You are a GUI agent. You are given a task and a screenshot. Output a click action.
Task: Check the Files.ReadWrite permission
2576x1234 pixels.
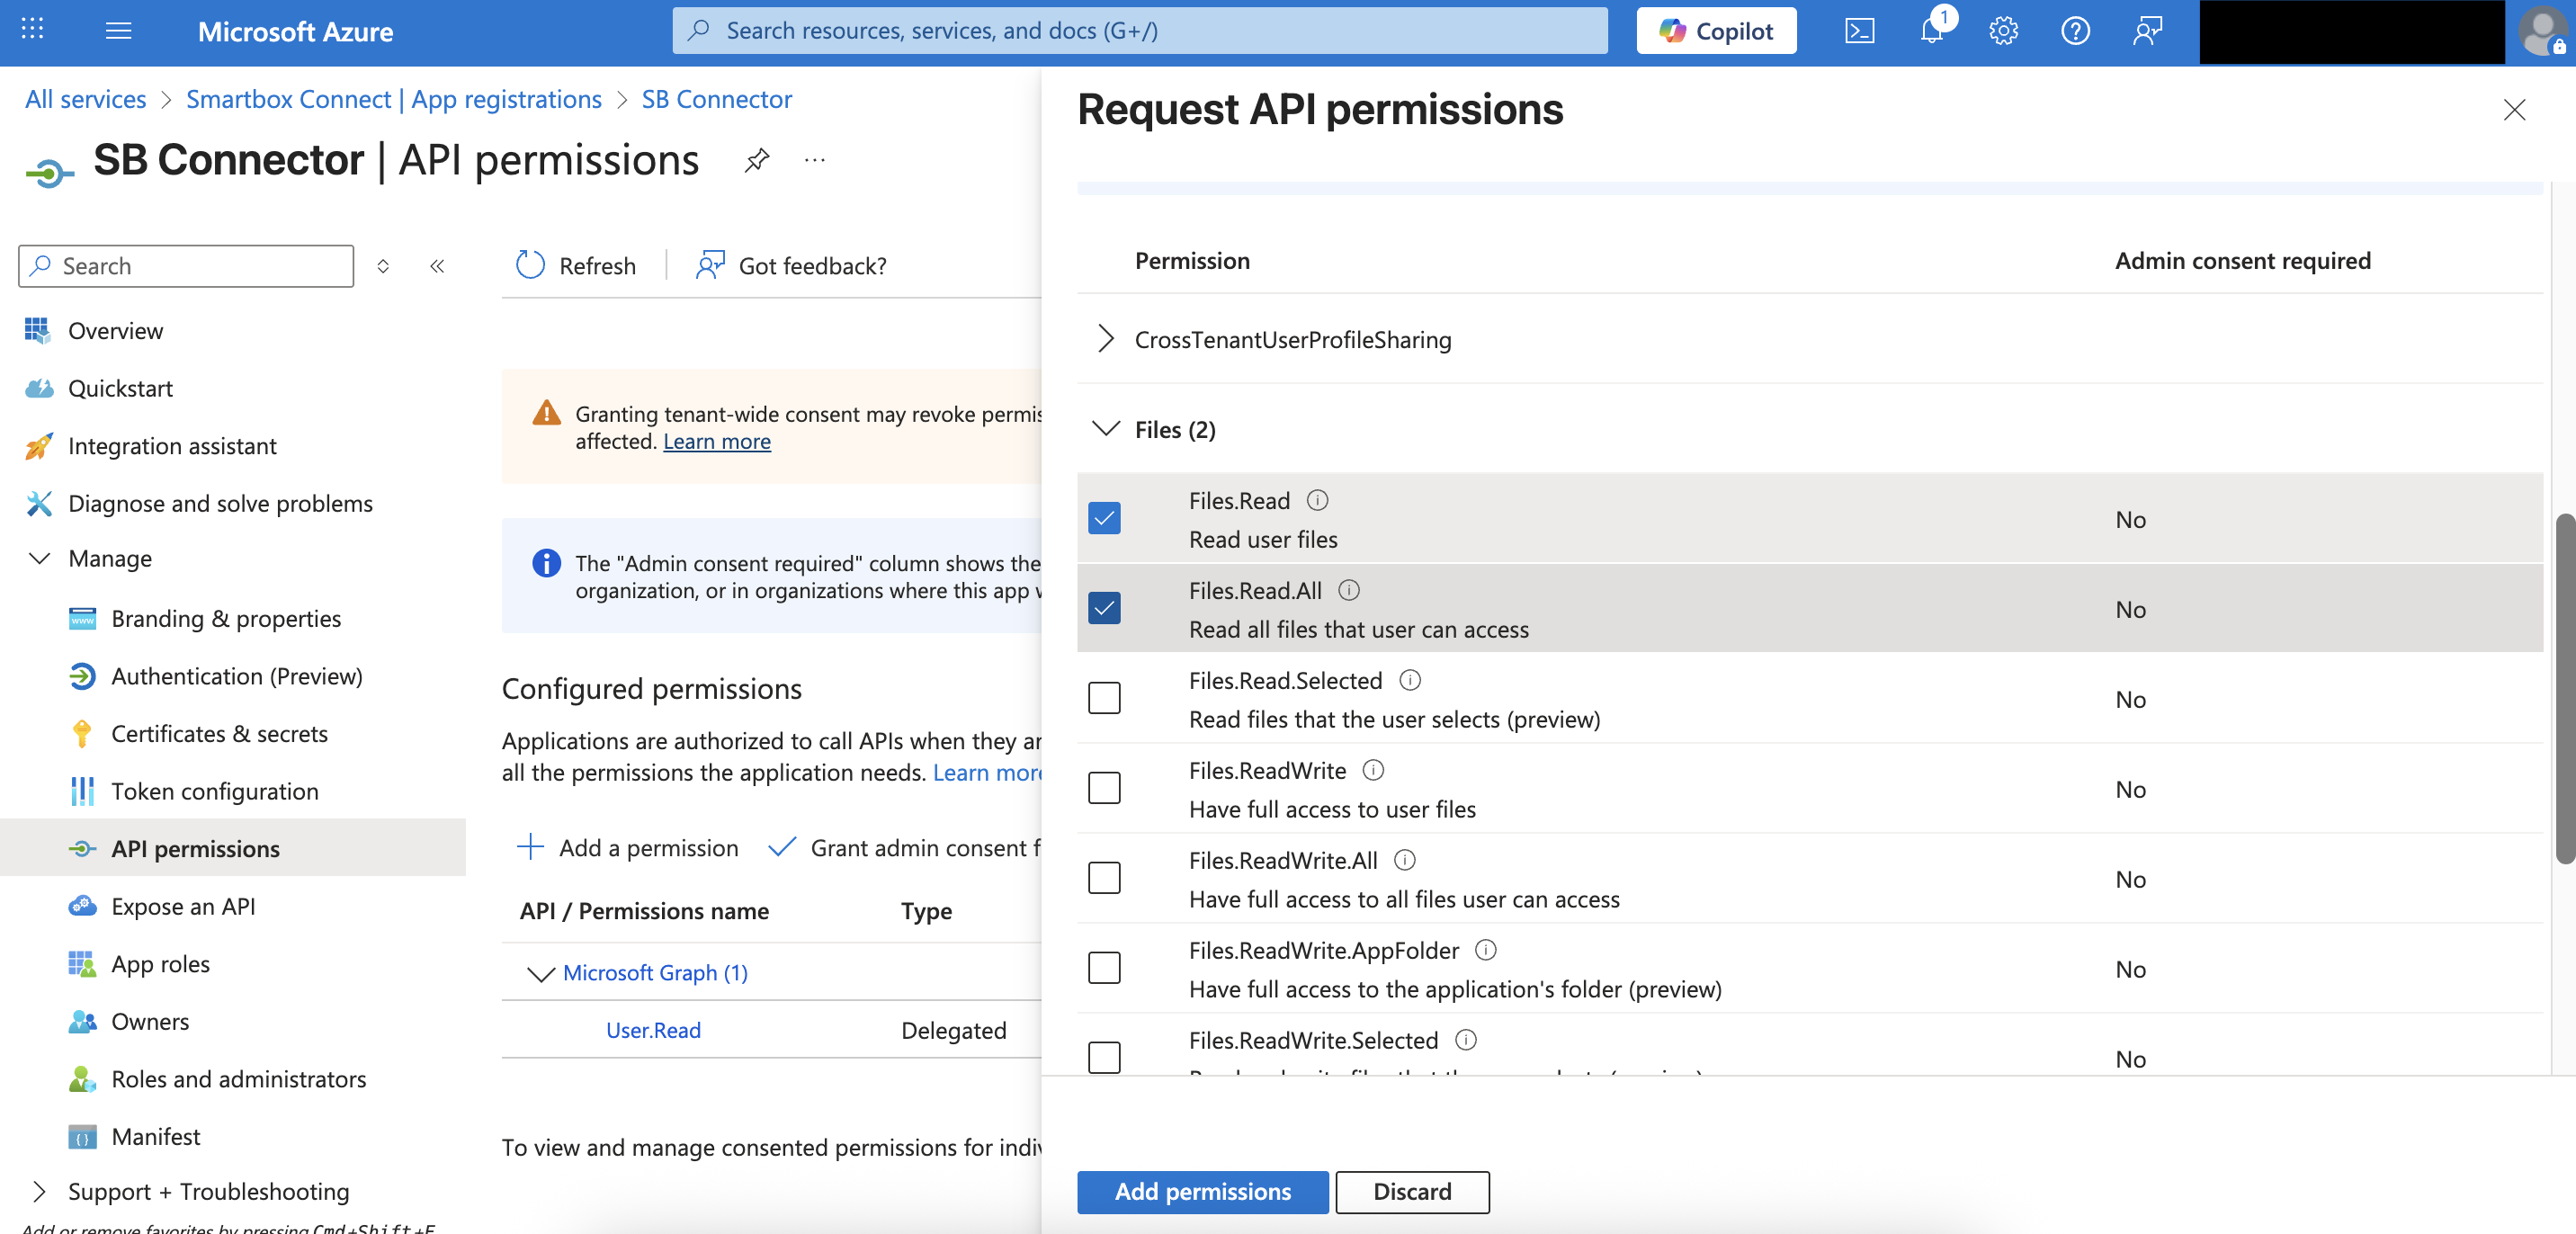click(x=1104, y=788)
